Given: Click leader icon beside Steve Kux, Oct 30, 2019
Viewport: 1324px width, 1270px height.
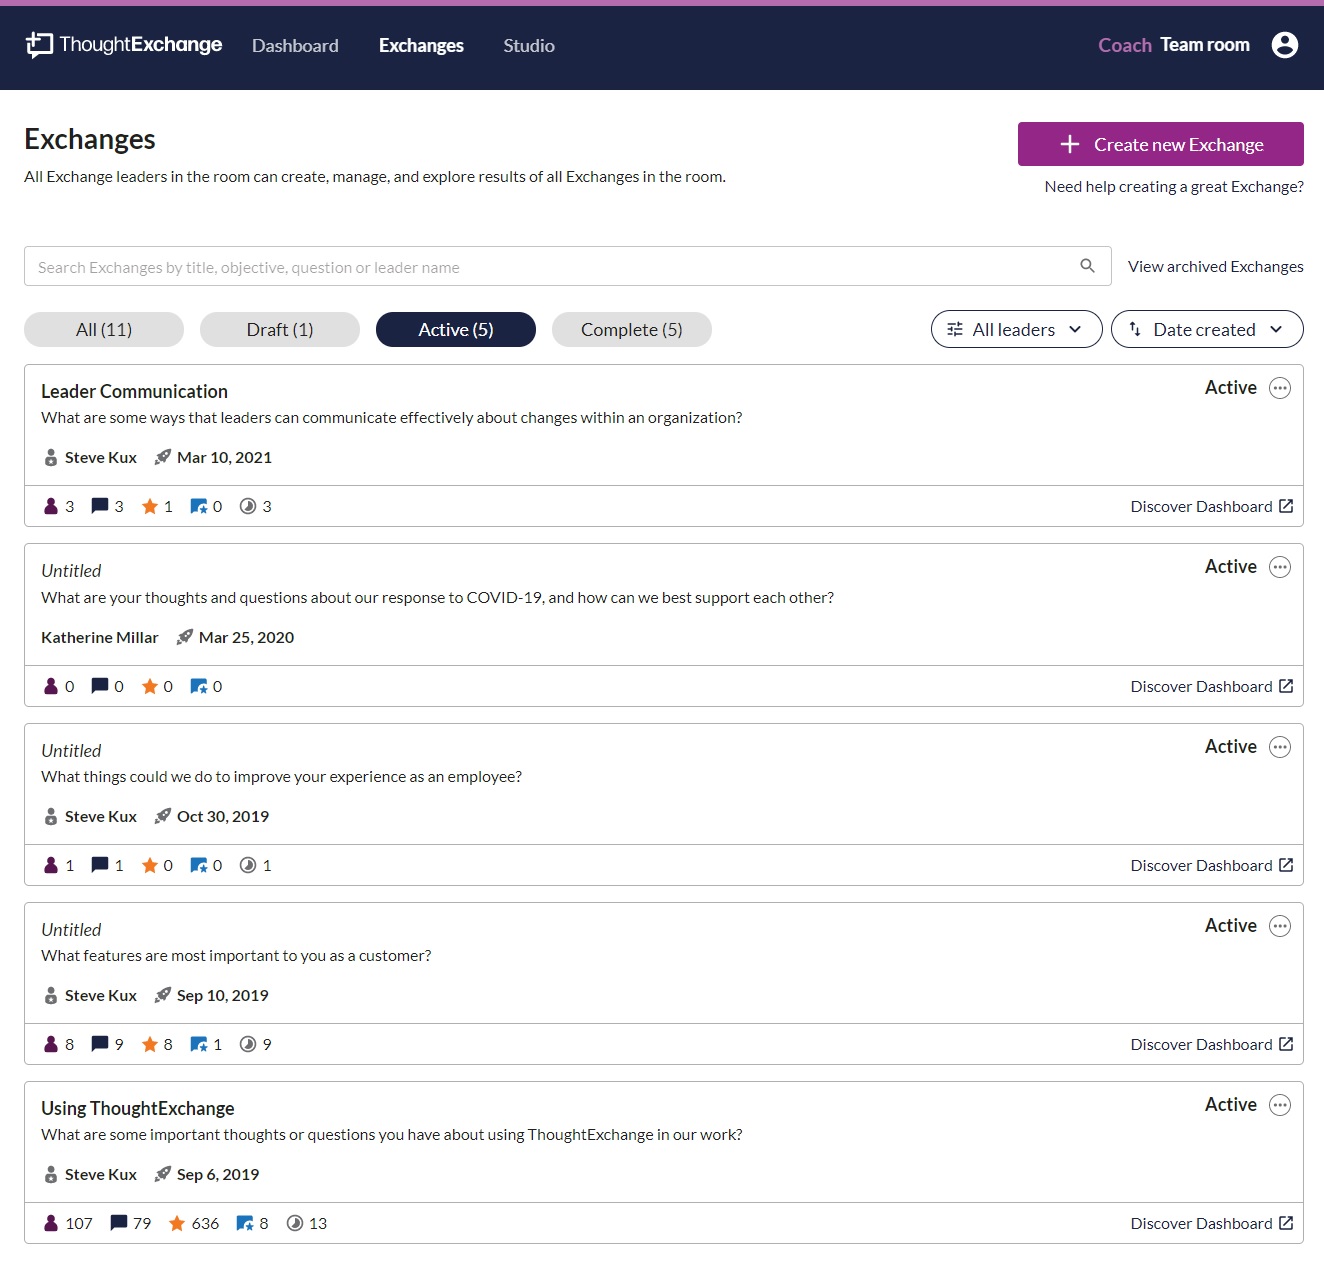Looking at the screenshot, I should pyautogui.click(x=51, y=817).
